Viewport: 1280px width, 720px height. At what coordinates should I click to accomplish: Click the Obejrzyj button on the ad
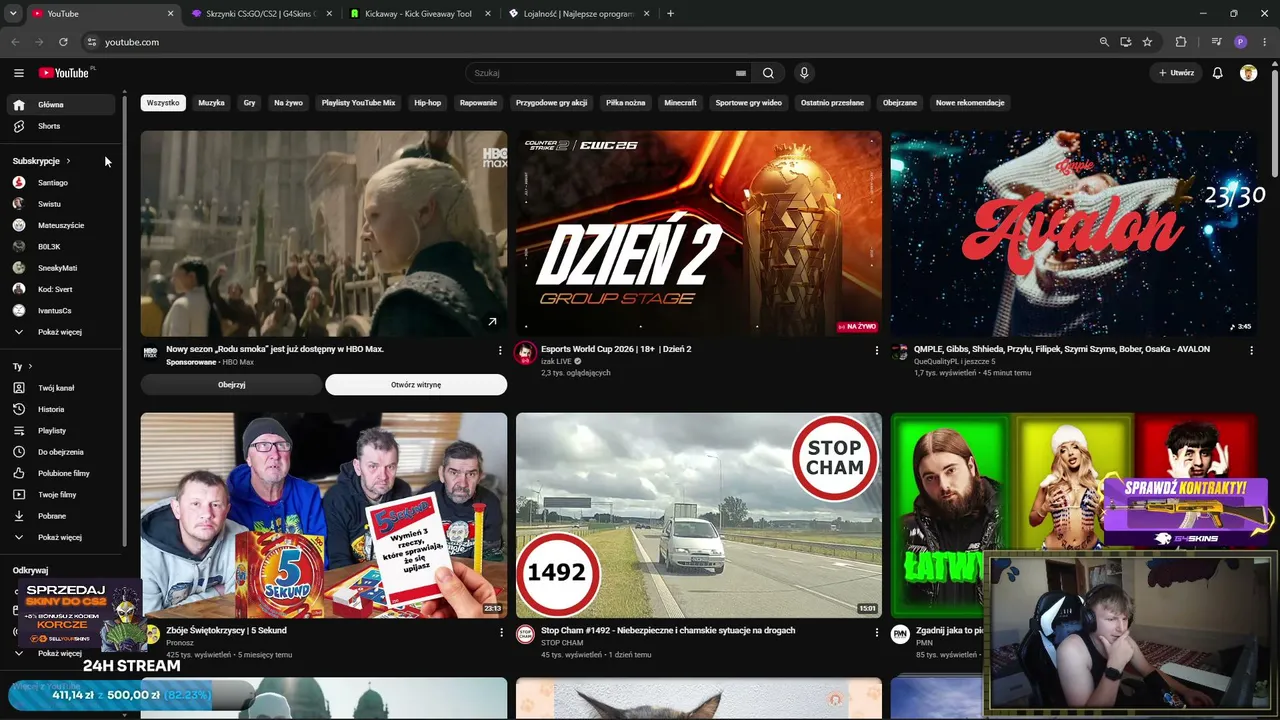tap(232, 385)
